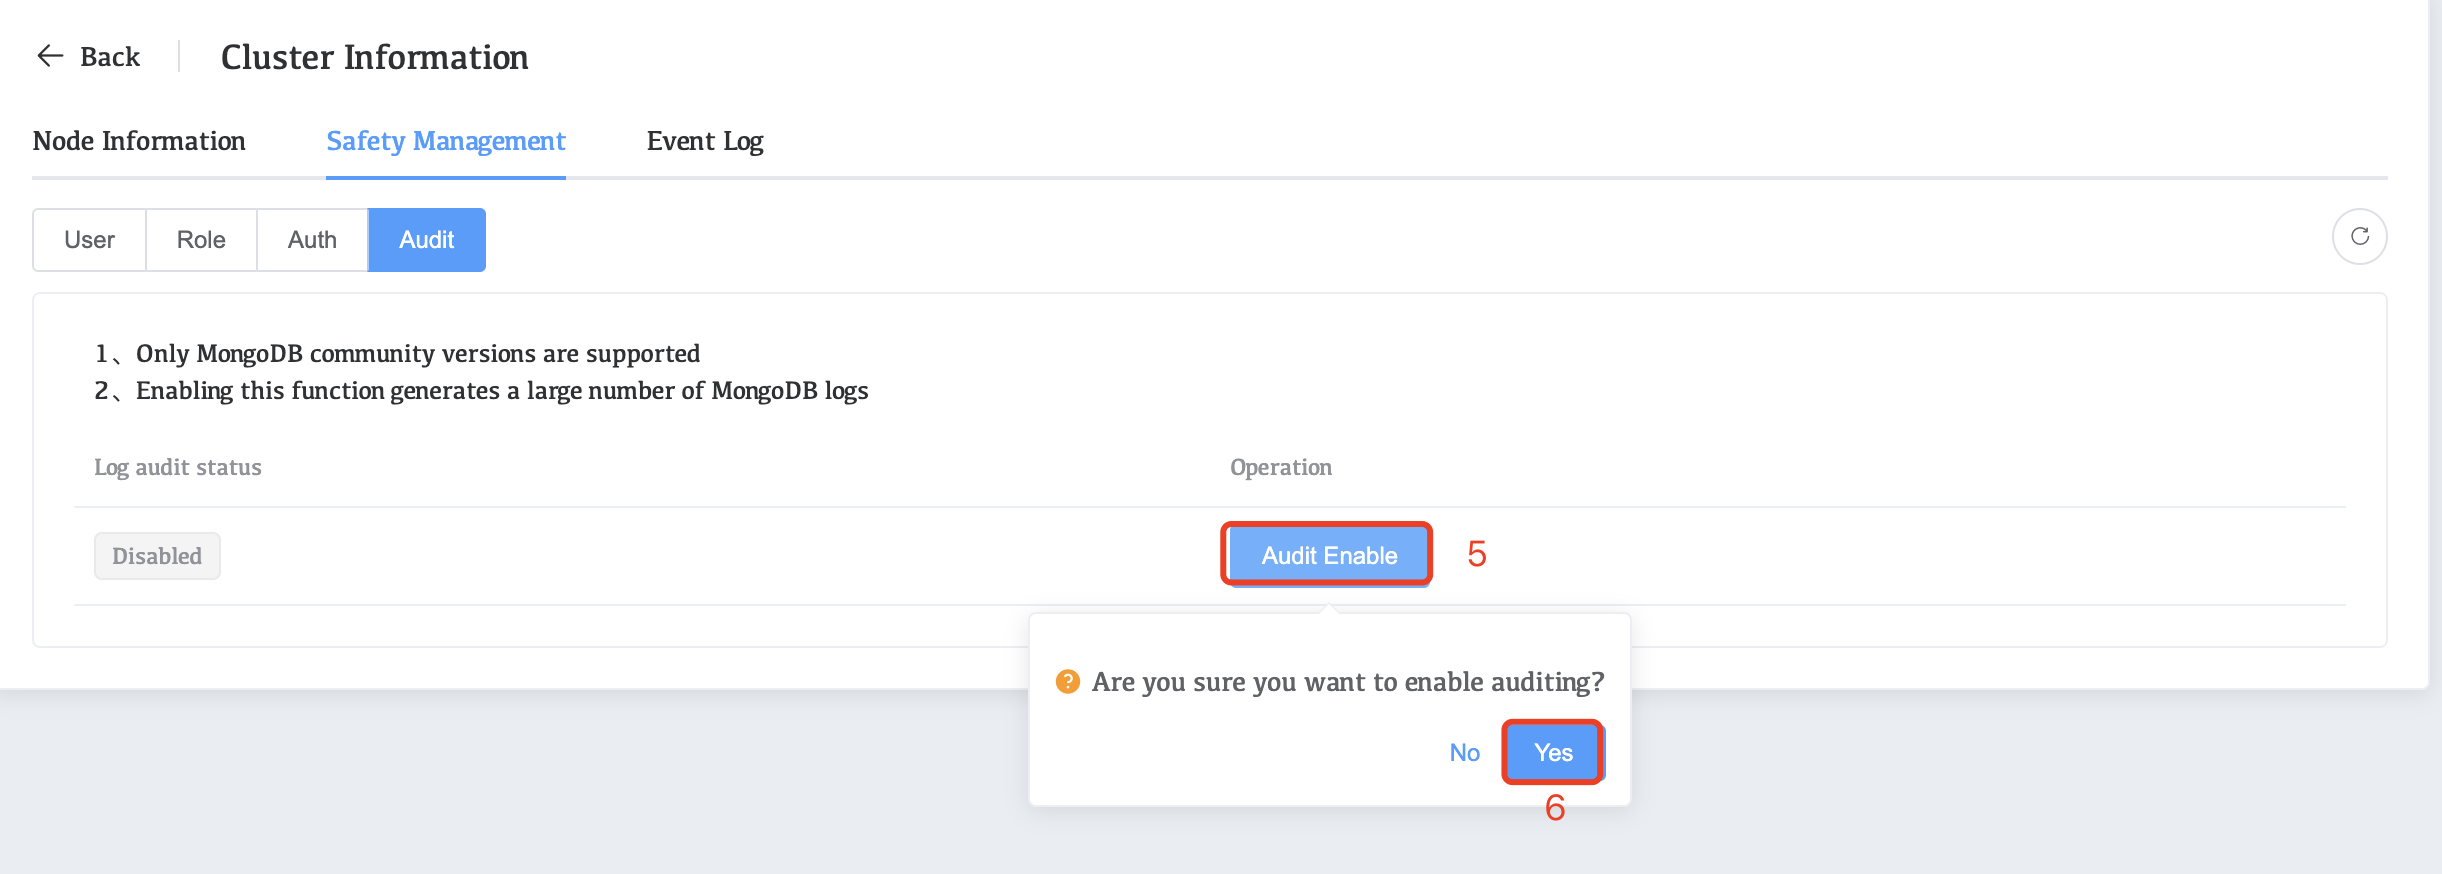Click the Back arrow icon
Image resolution: width=2442 pixels, height=874 pixels.
point(50,56)
